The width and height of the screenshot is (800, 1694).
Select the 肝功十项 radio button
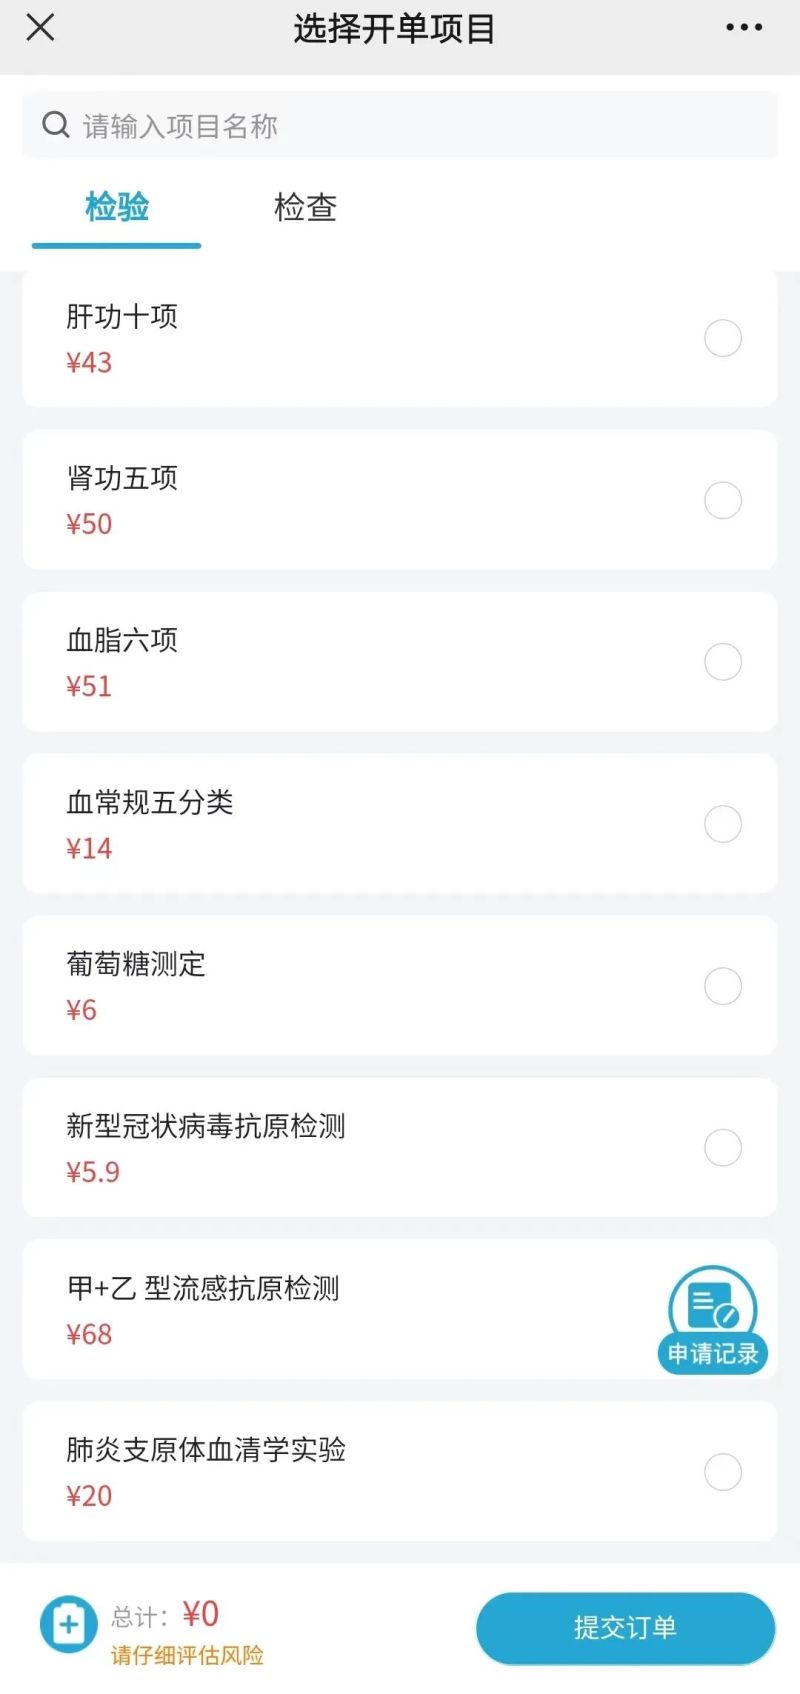coord(722,338)
